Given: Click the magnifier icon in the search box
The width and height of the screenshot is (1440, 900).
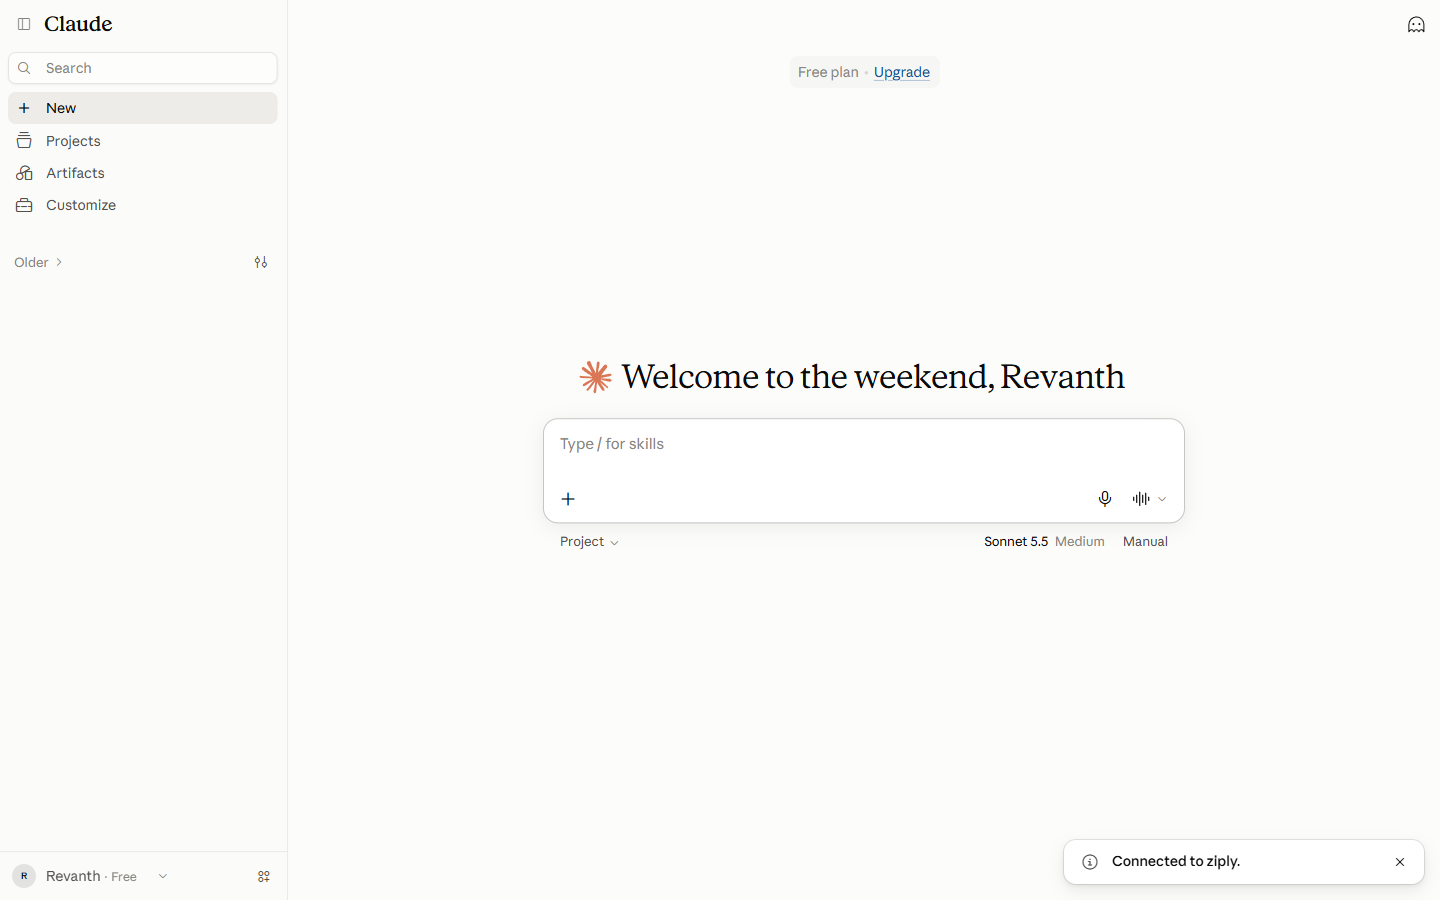Looking at the screenshot, I should 25,68.
